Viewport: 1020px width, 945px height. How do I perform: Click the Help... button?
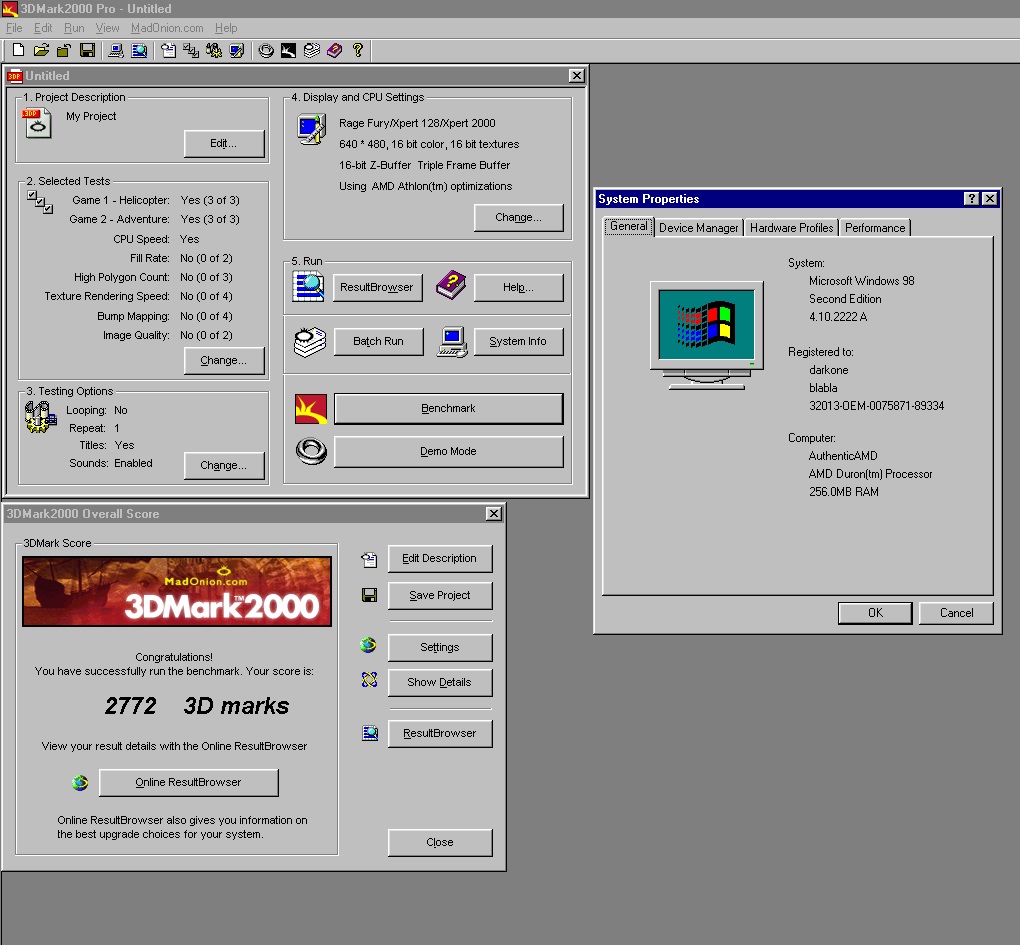tap(518, 287)
